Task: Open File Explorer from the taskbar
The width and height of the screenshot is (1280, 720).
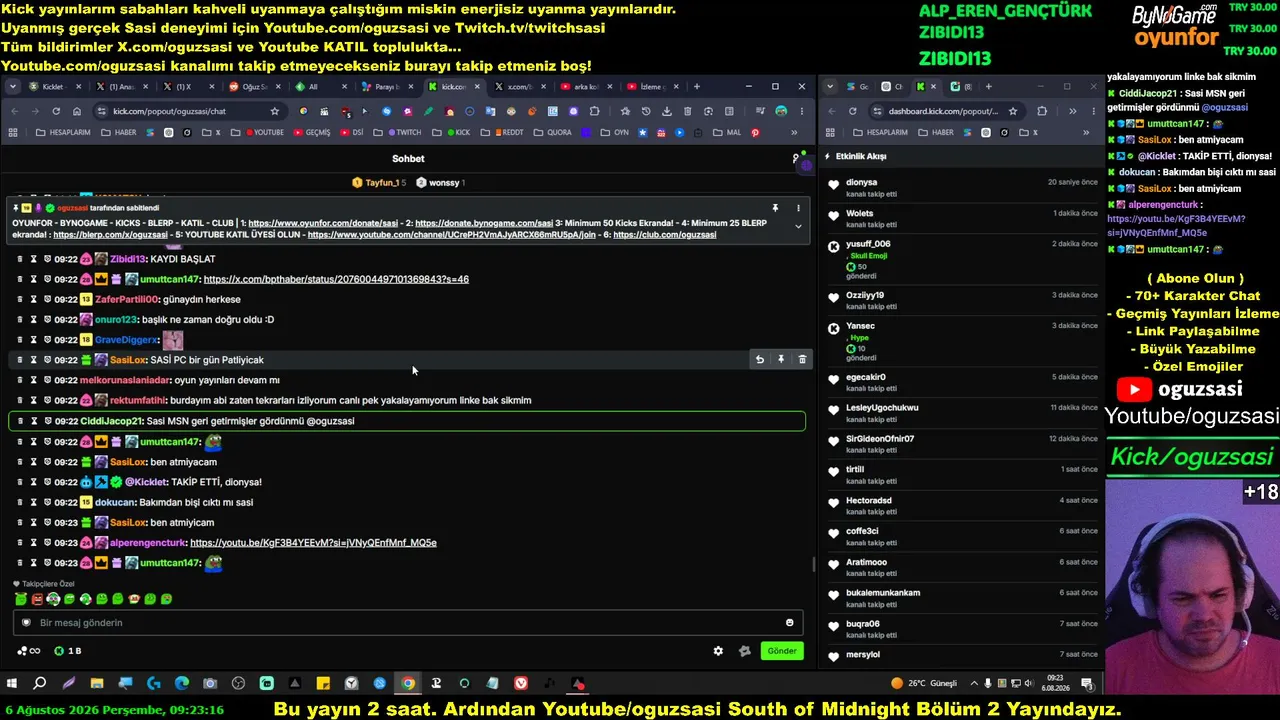Action: click(97, 684)
